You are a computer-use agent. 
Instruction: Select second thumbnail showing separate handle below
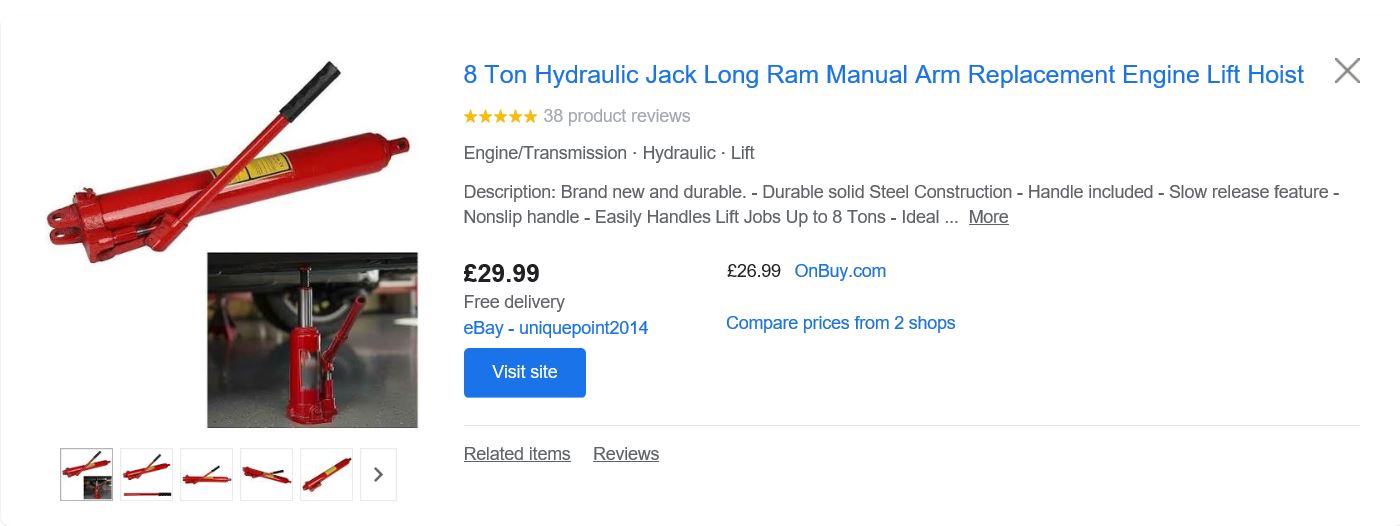click(x=146, y=474)
